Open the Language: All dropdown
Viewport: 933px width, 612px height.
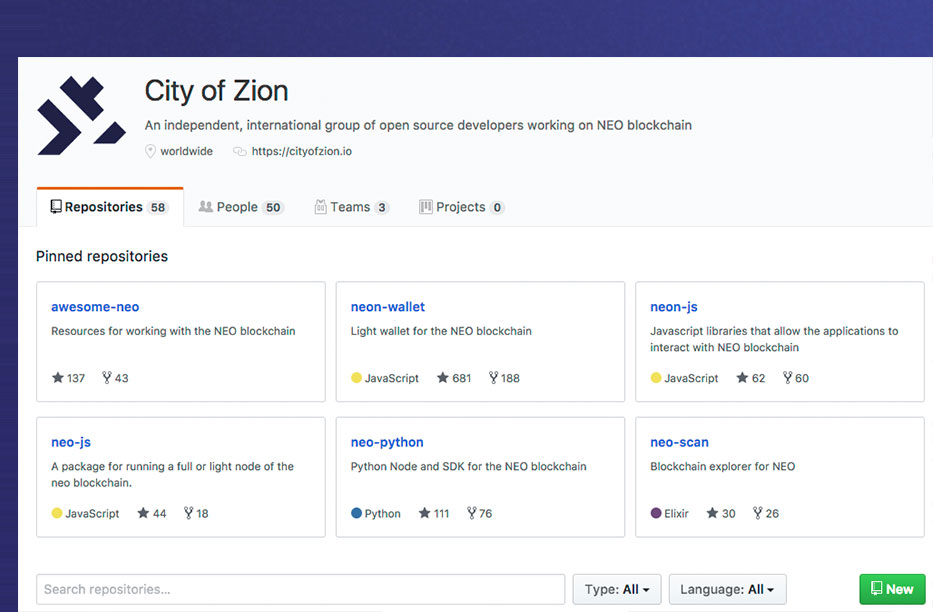(x=727, y=589)
